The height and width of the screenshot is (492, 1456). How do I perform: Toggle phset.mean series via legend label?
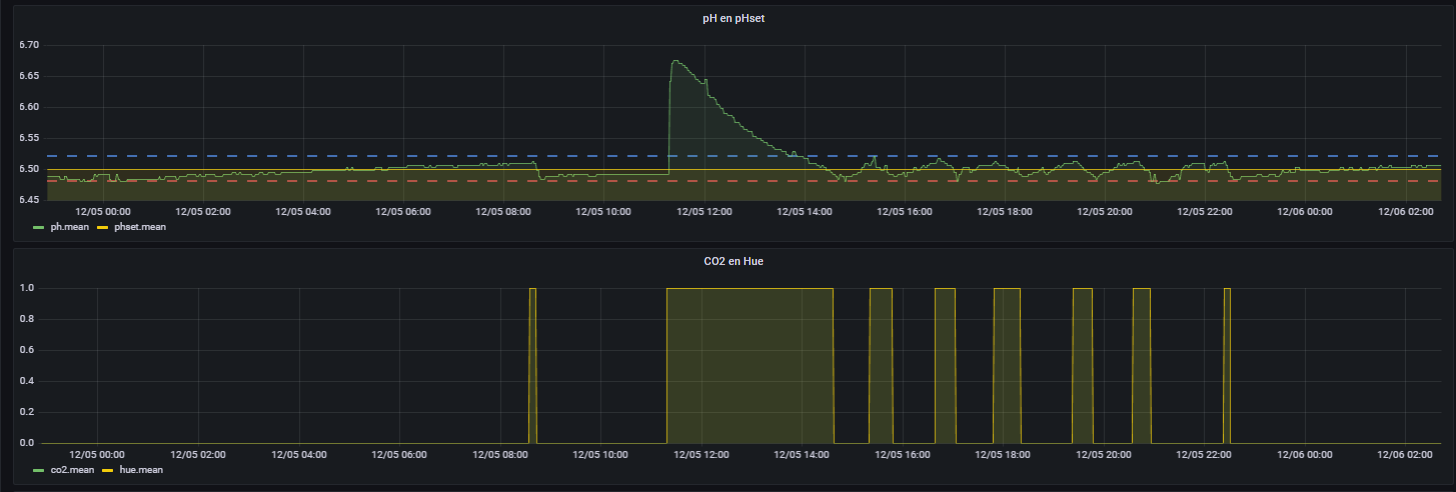pos(140,227)
